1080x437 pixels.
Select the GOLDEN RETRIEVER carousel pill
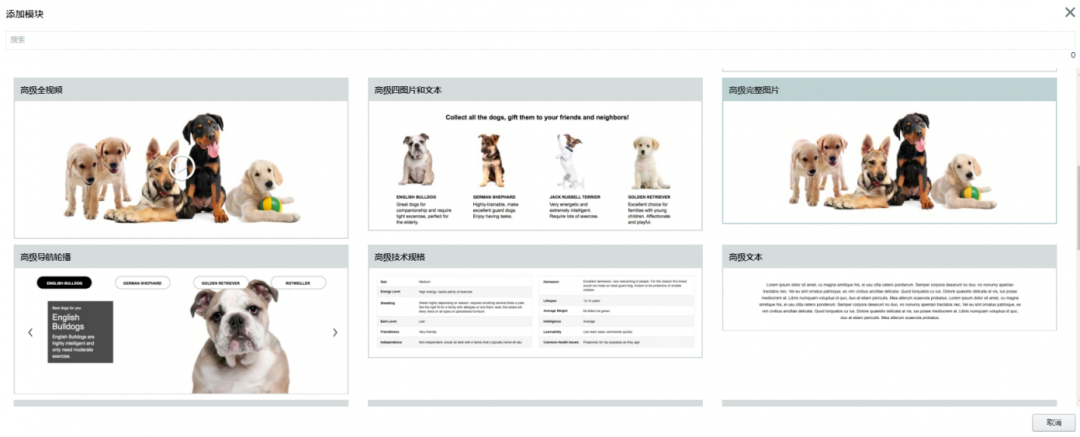point(221,283)
